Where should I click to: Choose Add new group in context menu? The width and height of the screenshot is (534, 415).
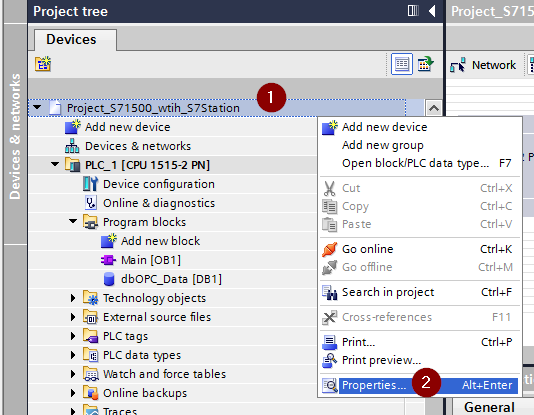(420, 145)
